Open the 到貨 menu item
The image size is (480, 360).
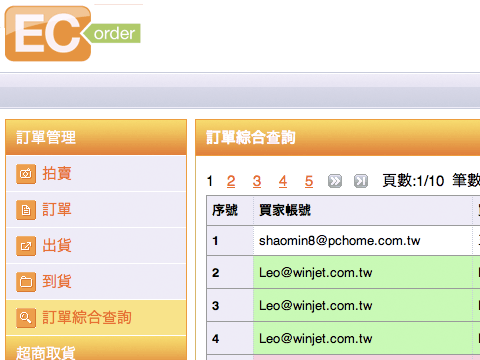96,282
